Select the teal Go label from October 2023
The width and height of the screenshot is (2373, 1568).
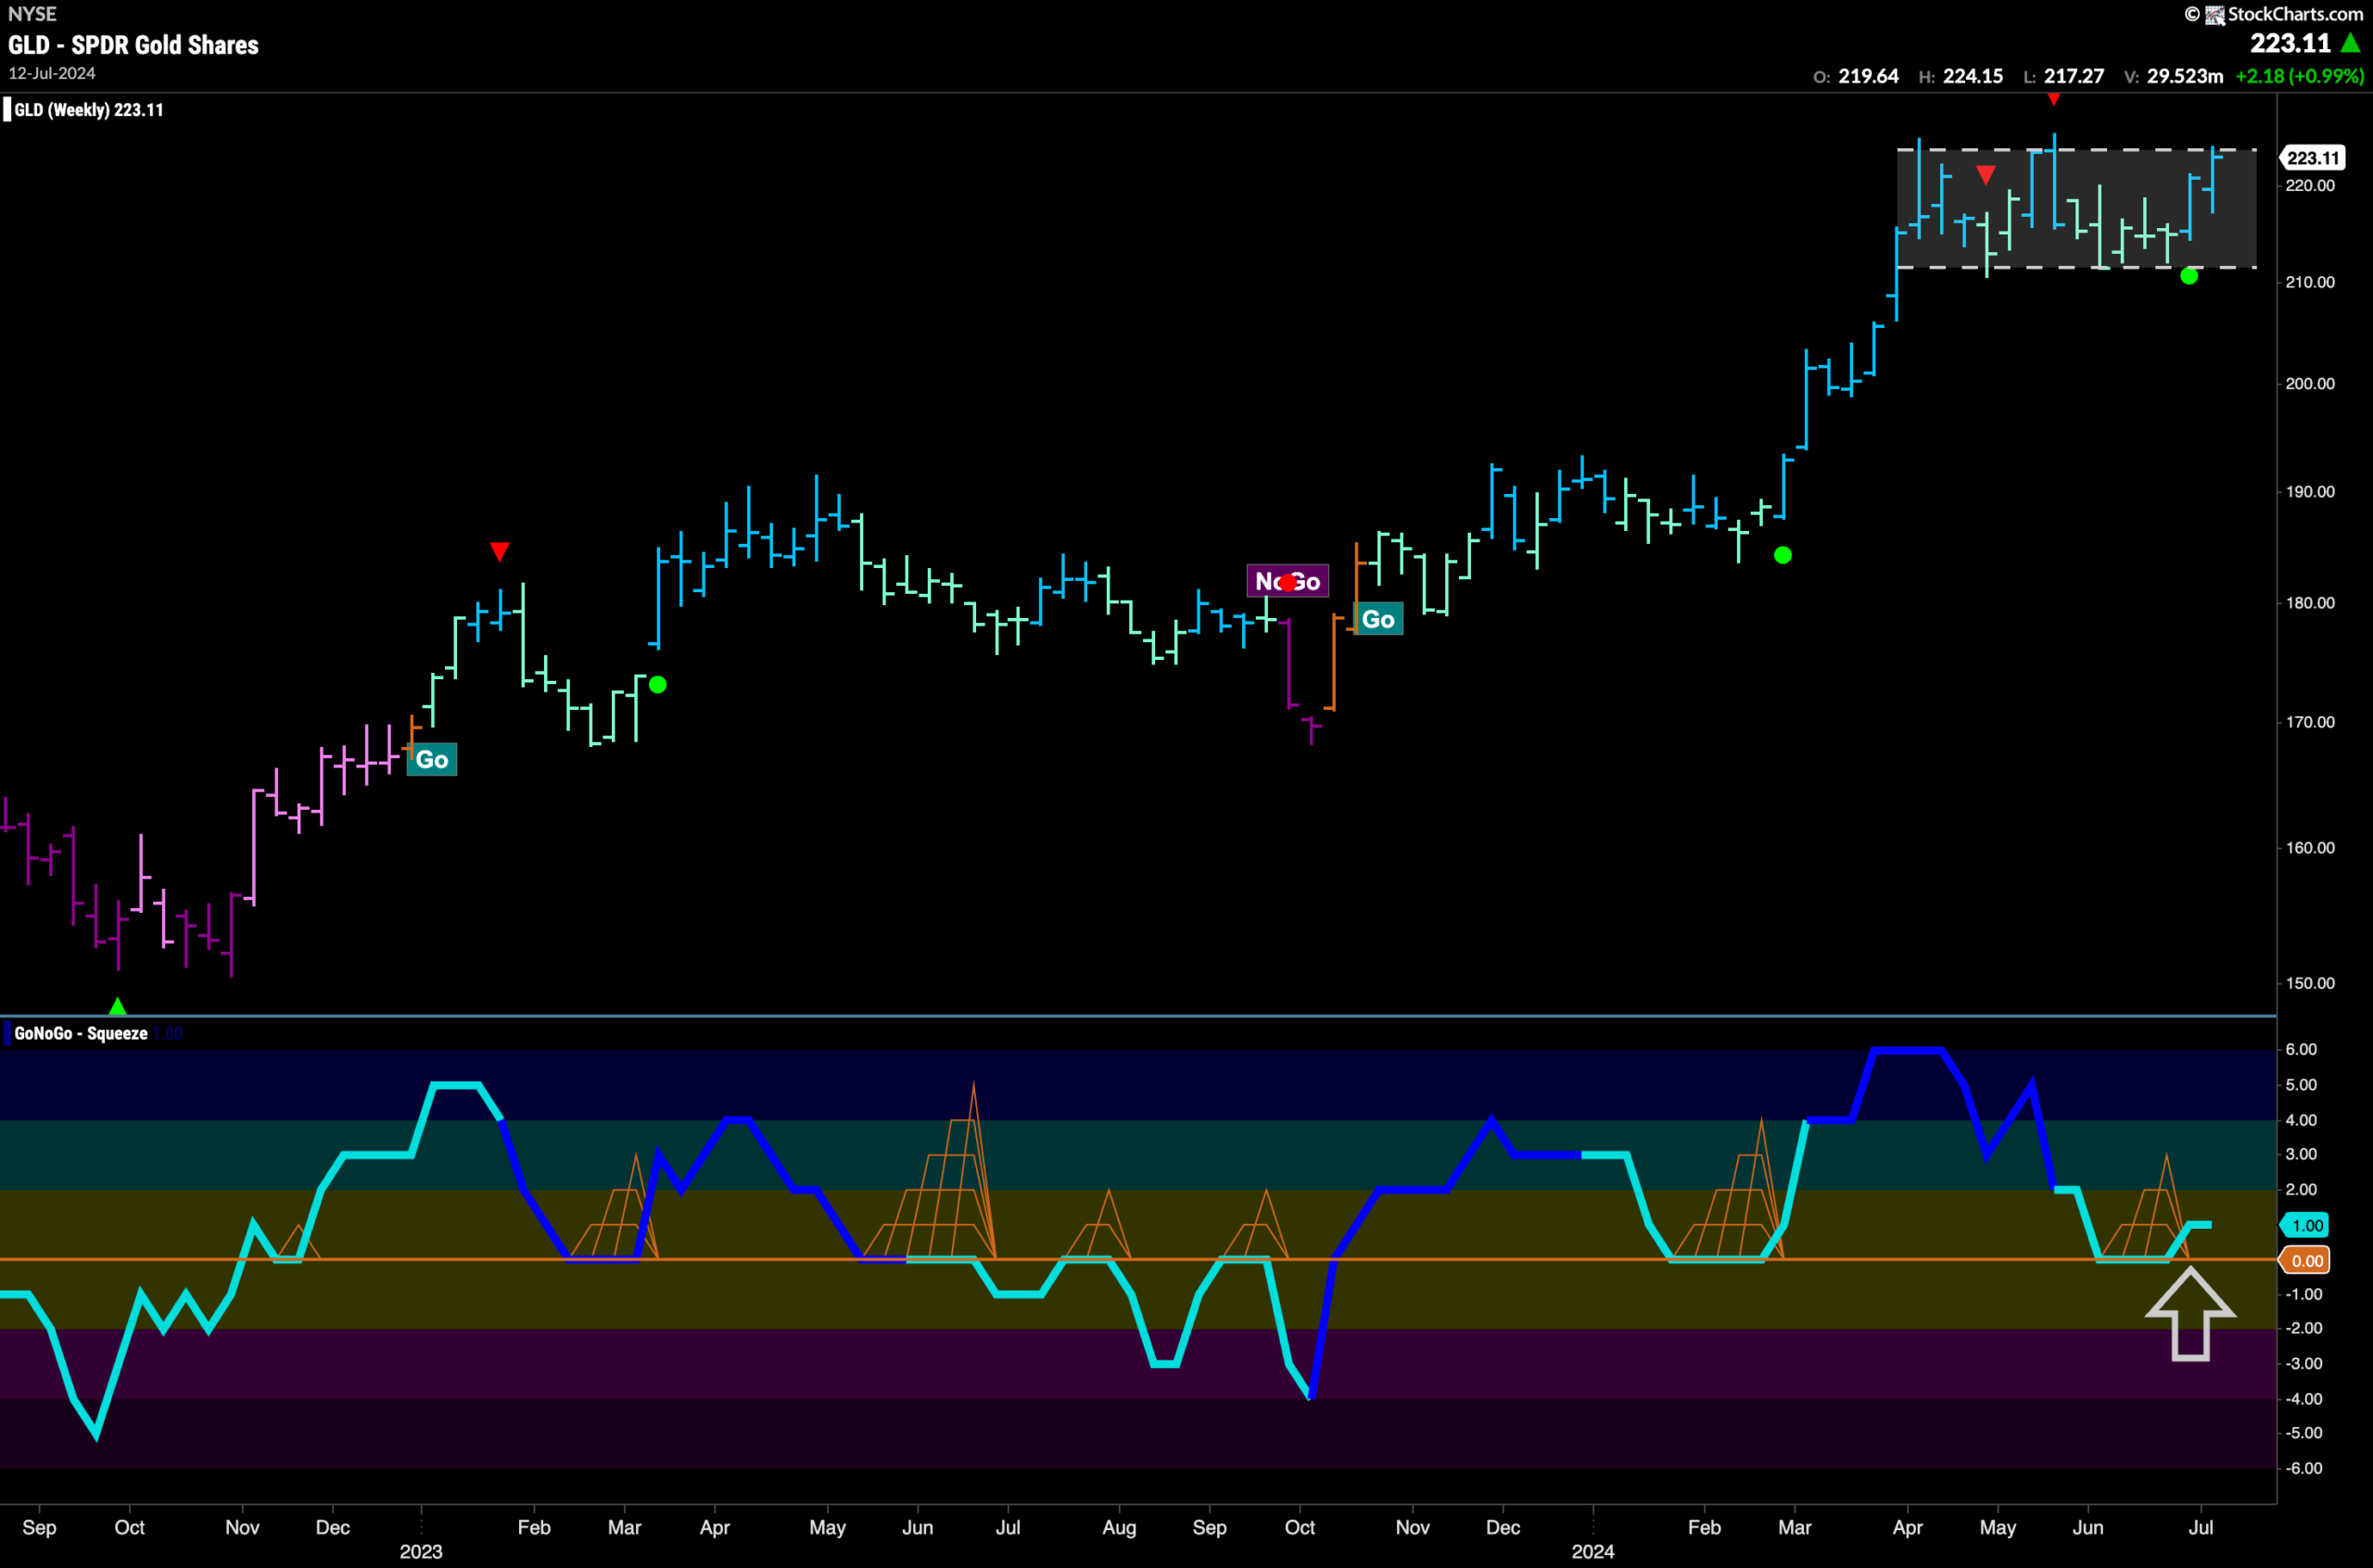pos(1378,619)
